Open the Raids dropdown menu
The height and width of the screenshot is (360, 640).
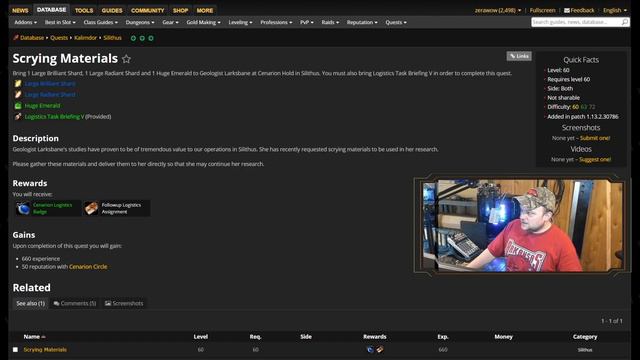click(x=330, y=22)
